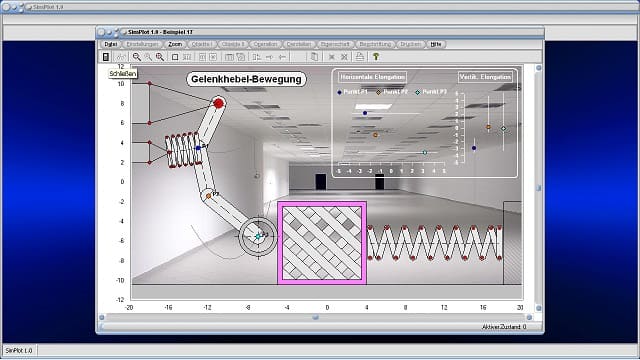The image size is (640, 360).
Task: Click the Aktiver Zustand status text
Action: coord(504,327)
